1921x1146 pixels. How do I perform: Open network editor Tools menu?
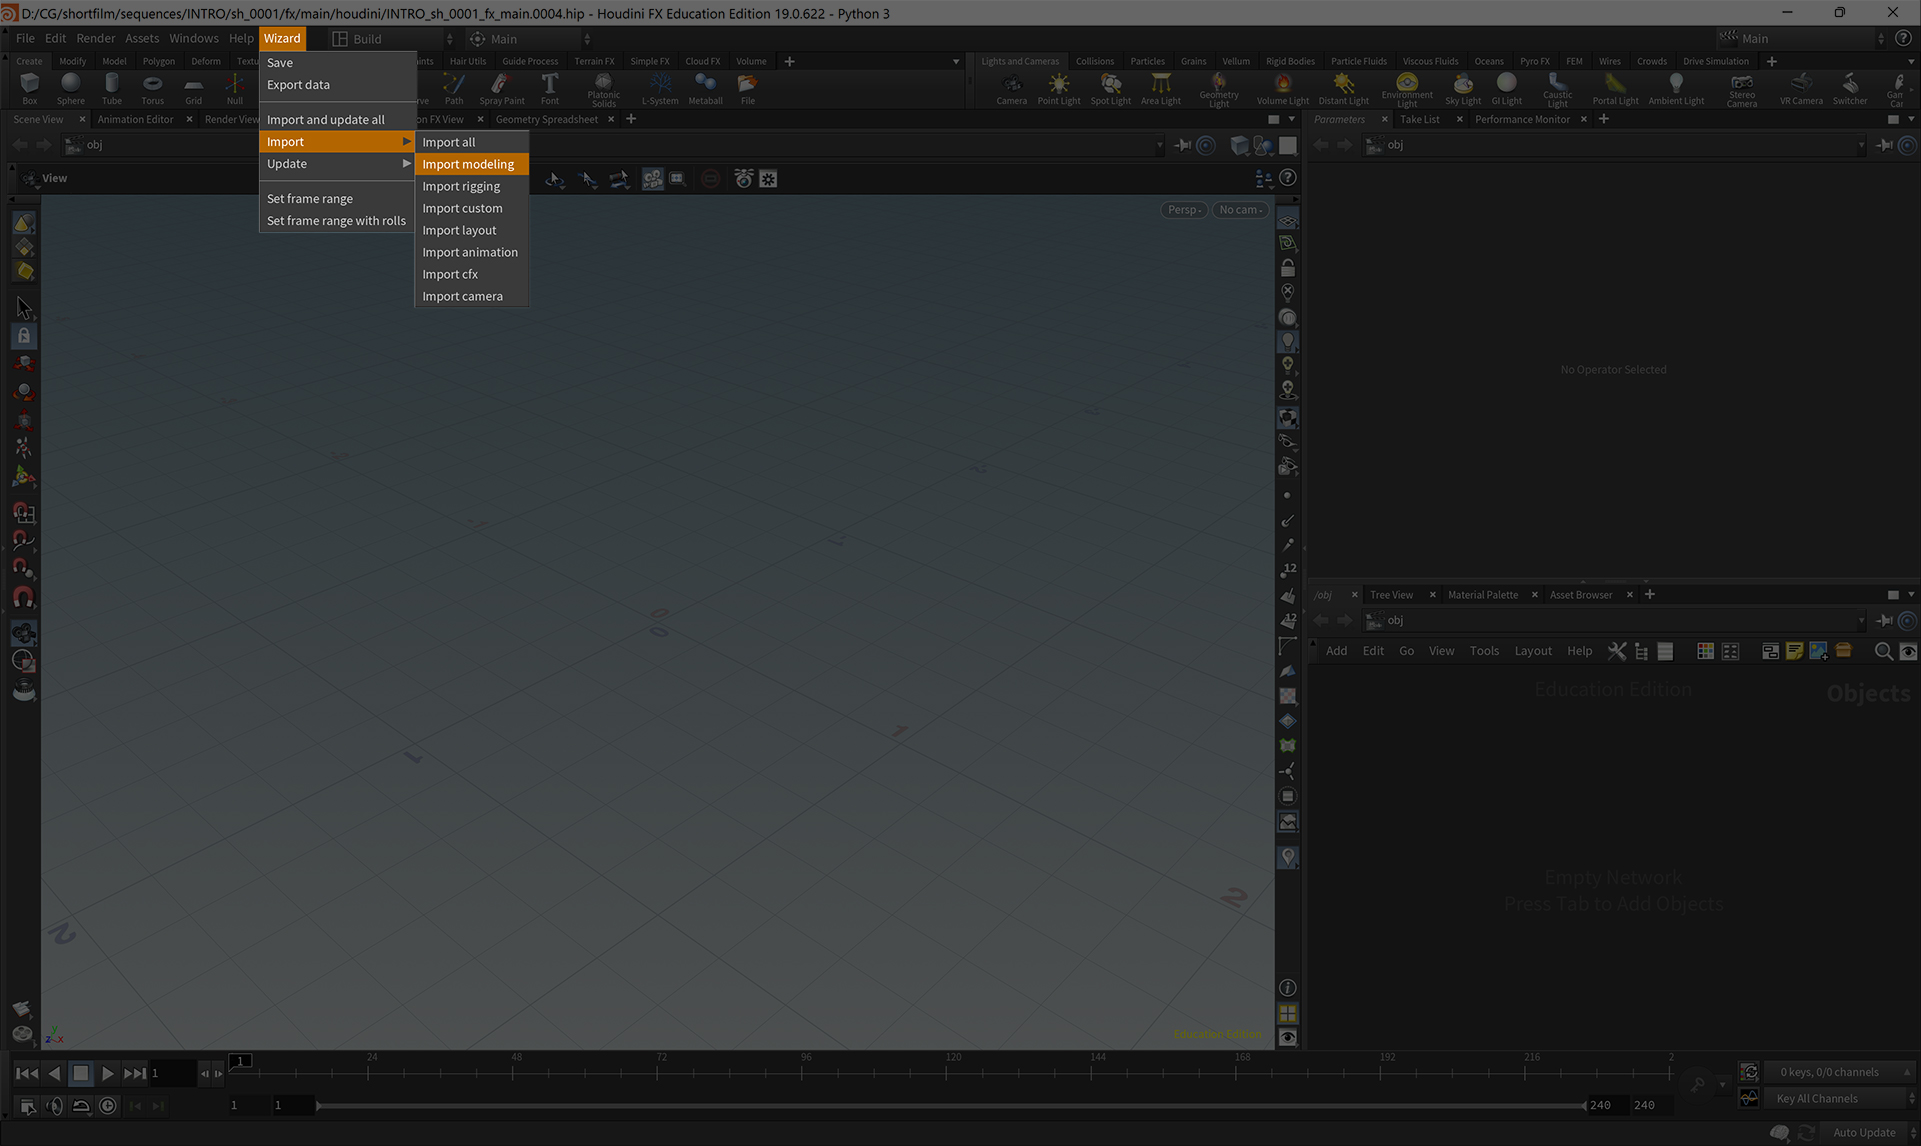click(x=1484, y=651)
